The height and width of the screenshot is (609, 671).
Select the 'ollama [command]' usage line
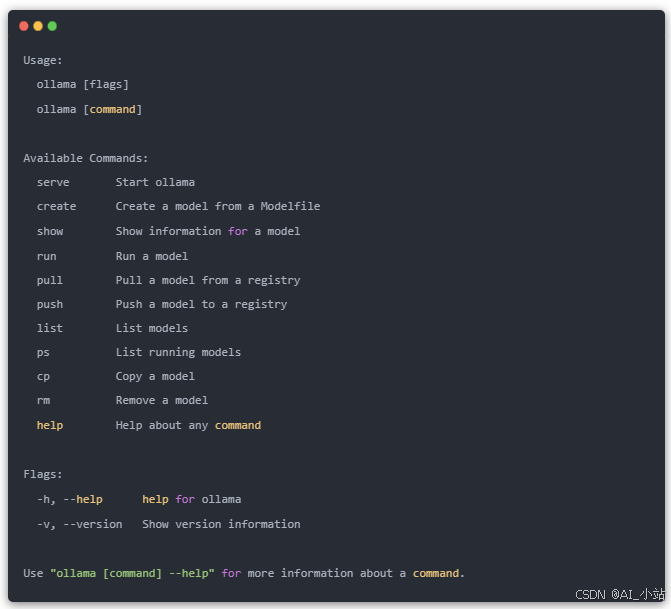point(89,110)
